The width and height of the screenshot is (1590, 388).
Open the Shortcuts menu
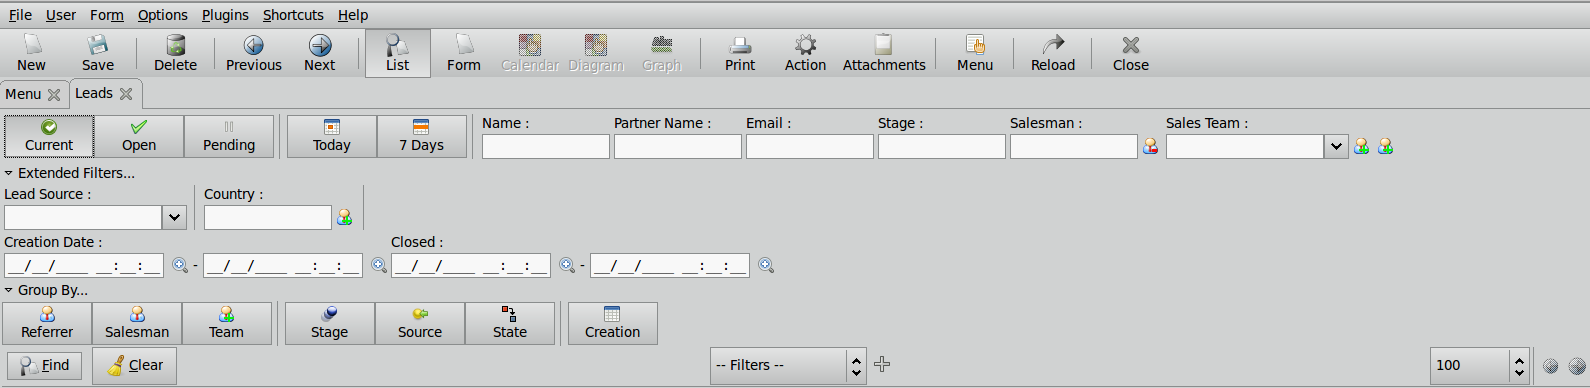(x=293, y=15)
